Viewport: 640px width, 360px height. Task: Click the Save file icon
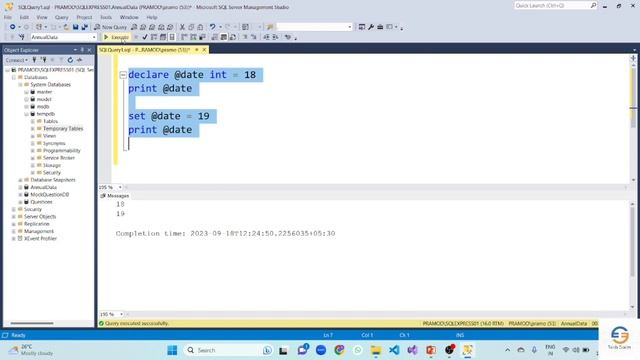coord(76,27)
